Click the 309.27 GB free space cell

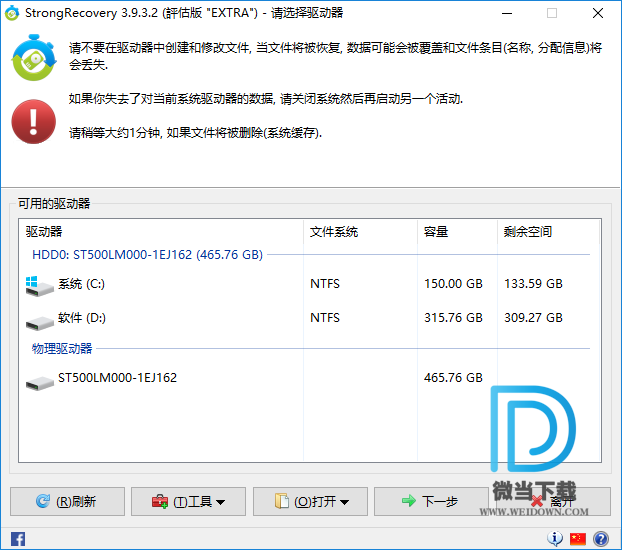tap(533, 318)
